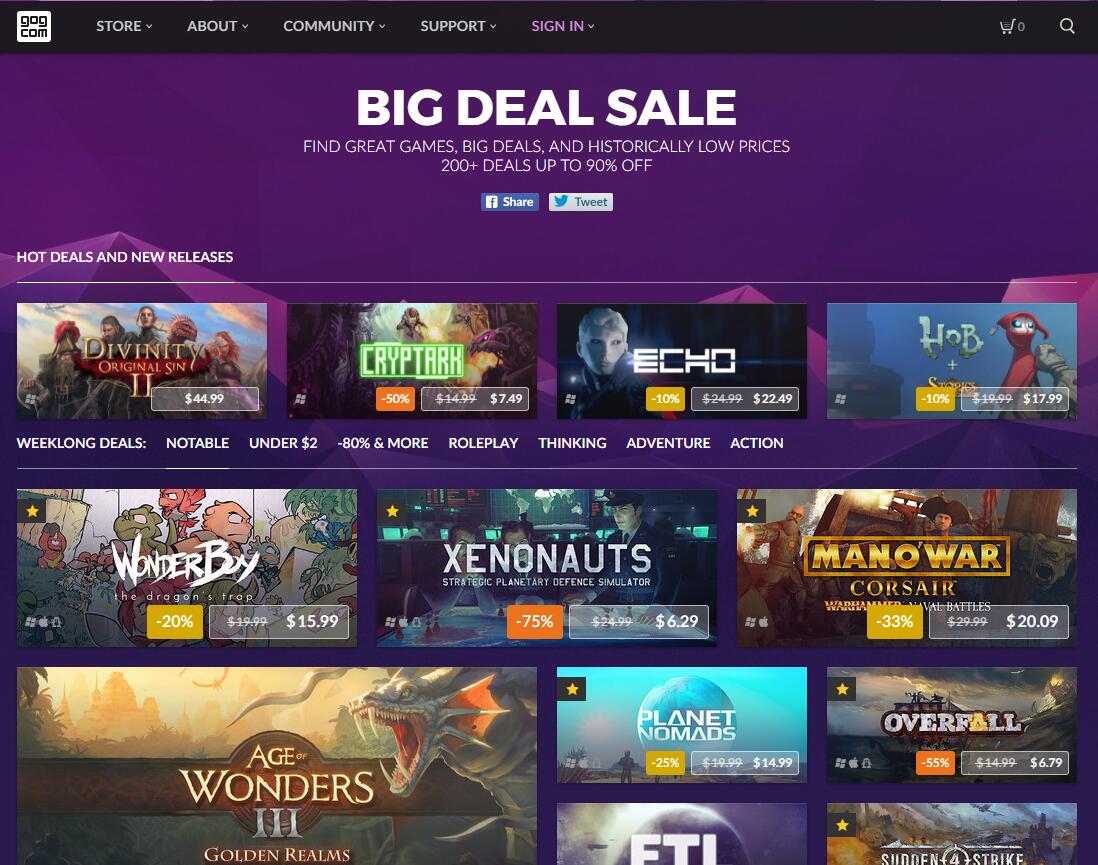Open the shopping cart icon
1098x865 pixels.
(x=1012, y=27)
